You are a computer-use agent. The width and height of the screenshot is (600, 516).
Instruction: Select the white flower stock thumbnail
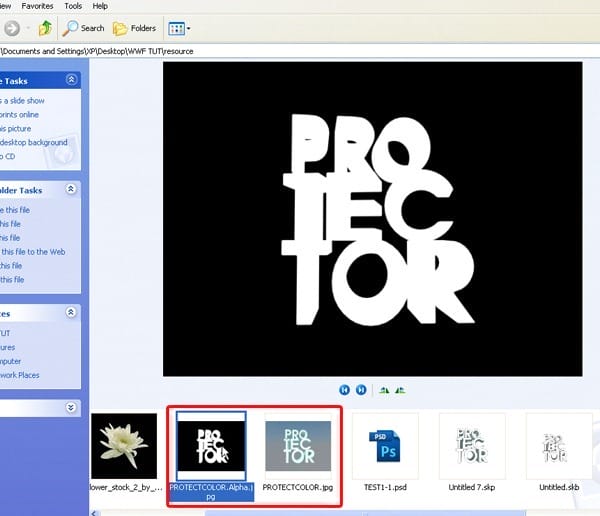124,446
